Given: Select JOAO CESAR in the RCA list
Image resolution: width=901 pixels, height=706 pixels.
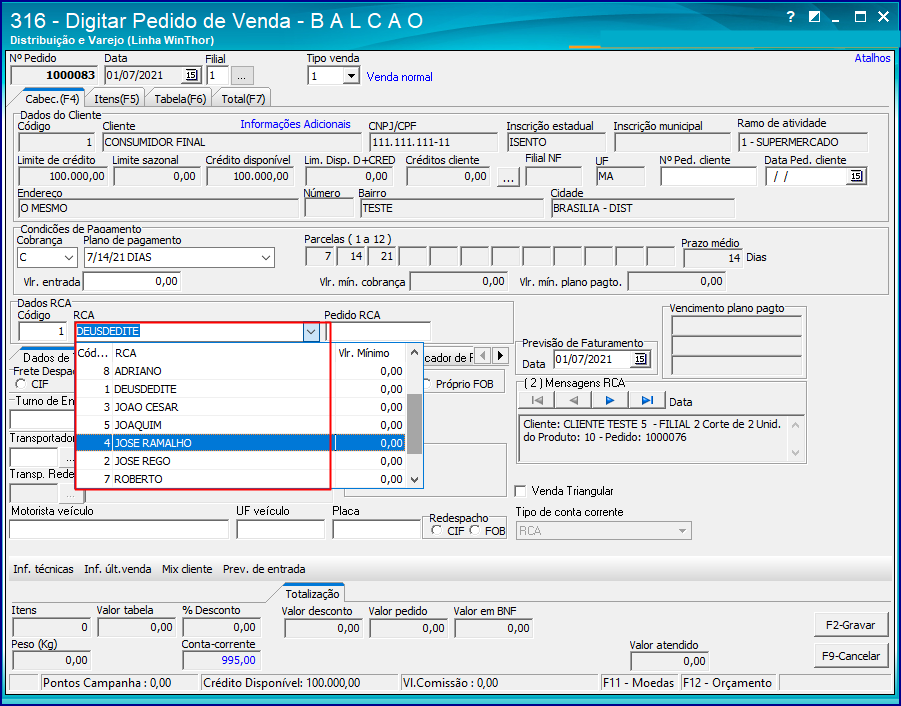Looking at the screenshot, I should point(240,407).
